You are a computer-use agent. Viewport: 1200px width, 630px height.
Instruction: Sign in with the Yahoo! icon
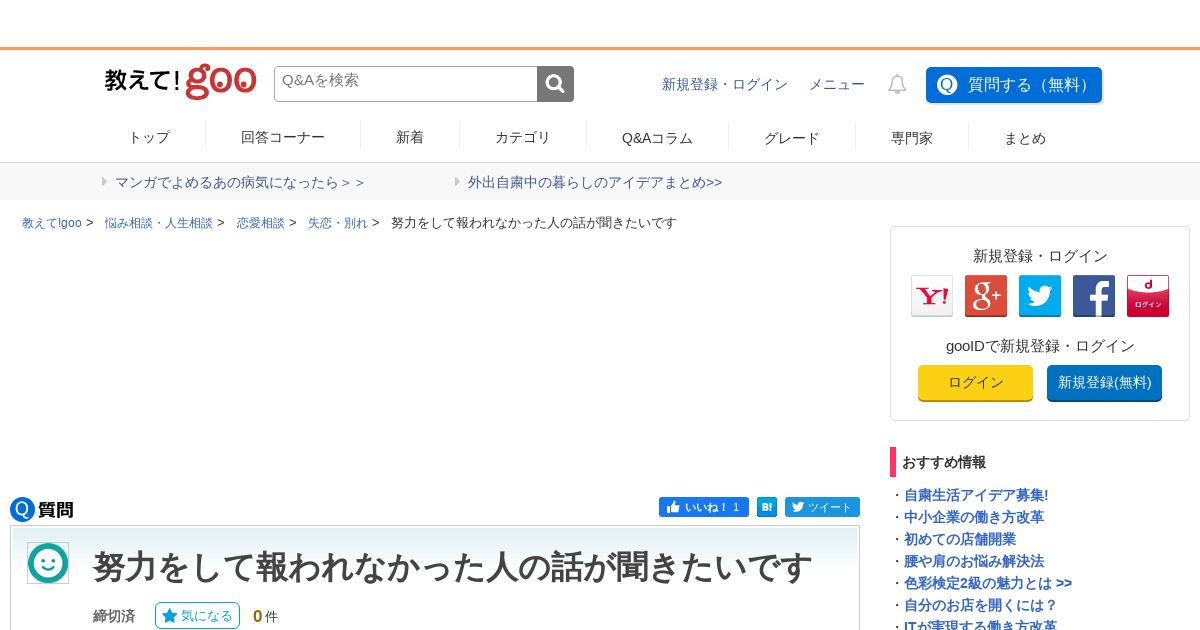coord(932,296)
